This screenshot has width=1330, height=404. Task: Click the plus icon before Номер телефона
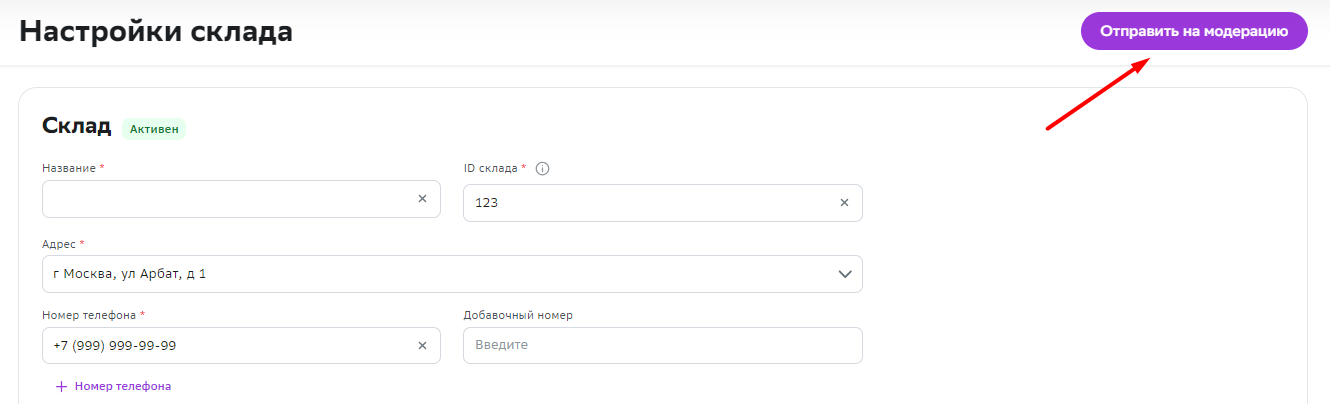(61, 386)
